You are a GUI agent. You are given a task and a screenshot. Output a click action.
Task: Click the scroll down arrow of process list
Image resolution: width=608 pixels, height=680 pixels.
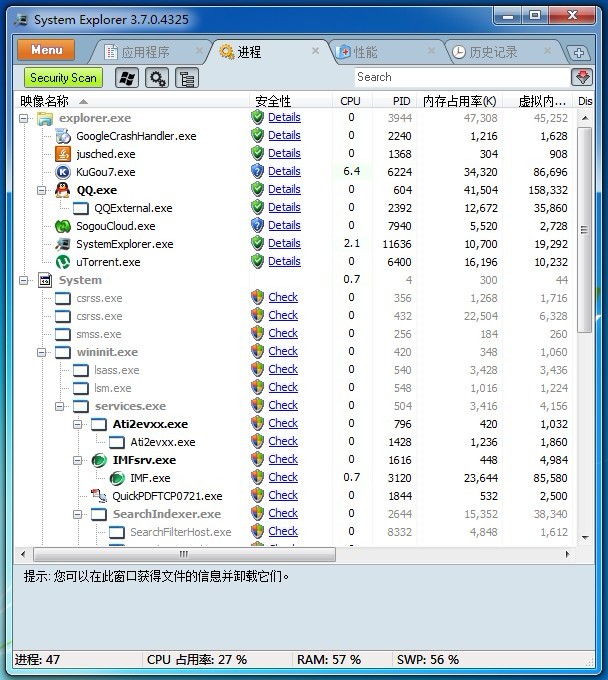[x=585, y=538]
